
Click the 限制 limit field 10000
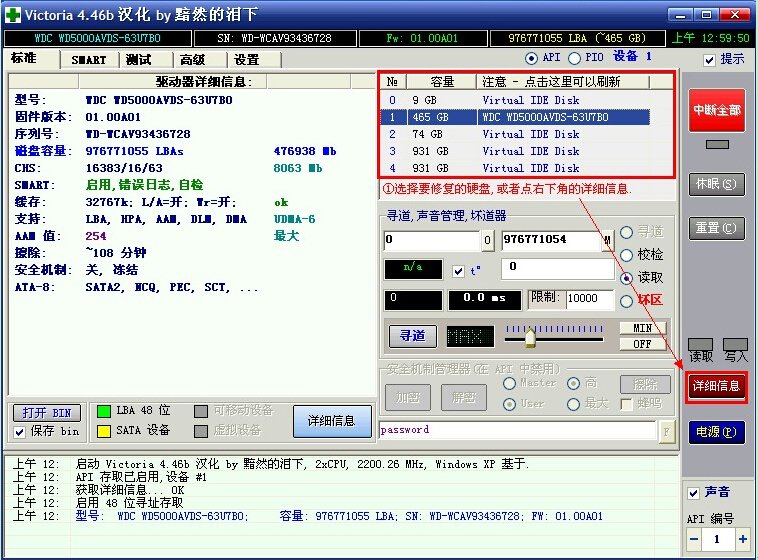pos(590,299)
